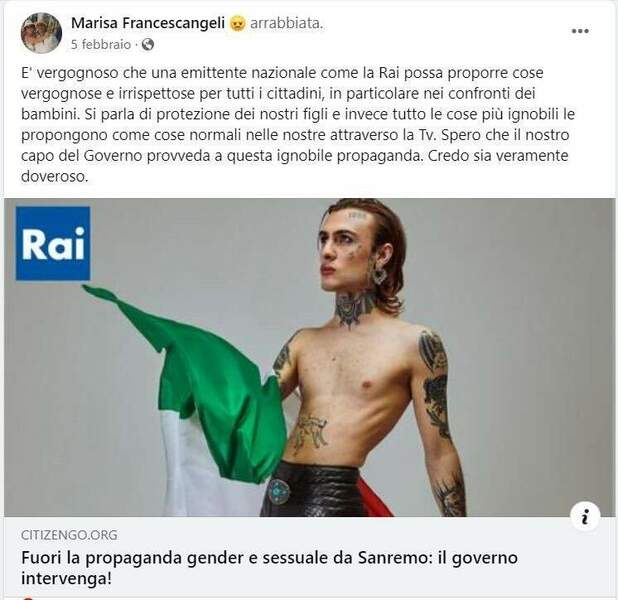Click the word "doveroso." ending the post
Image resolution: width=618 pixels, height=600 pixels.
coord(54,176)
